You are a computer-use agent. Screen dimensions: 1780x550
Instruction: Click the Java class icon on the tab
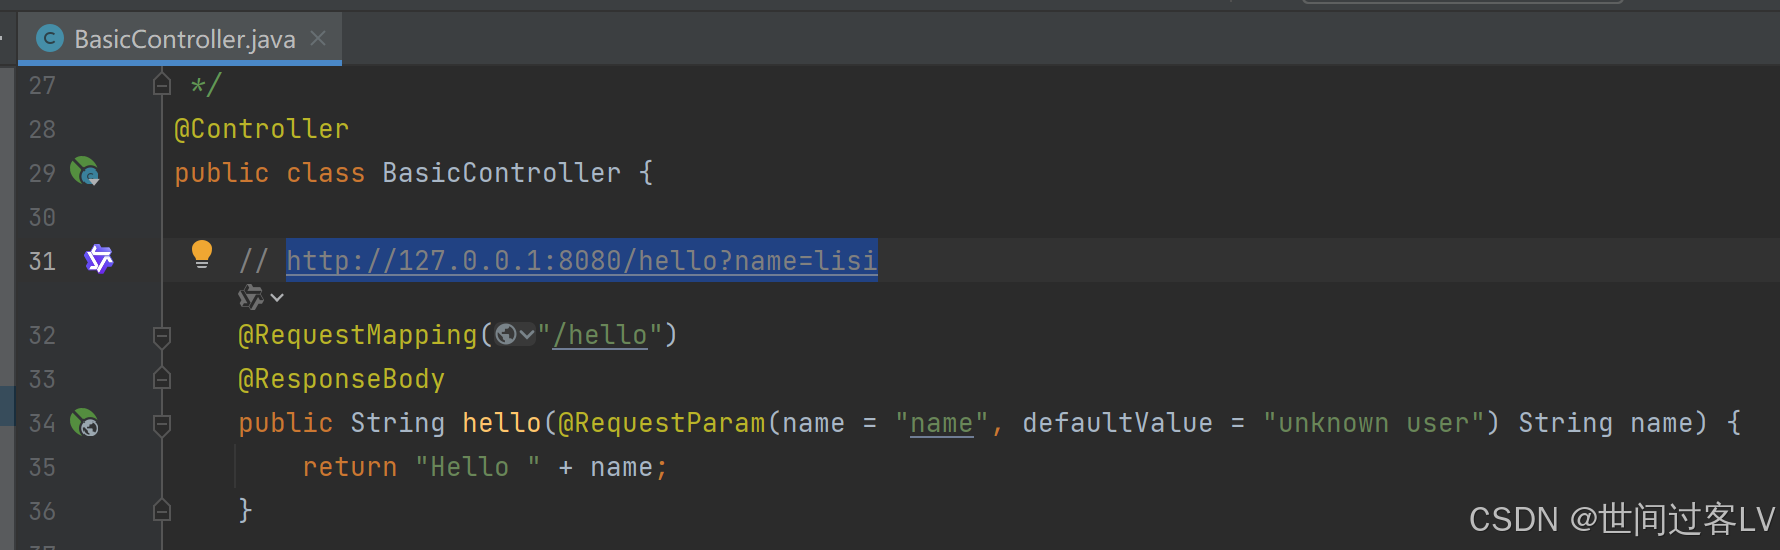[x=49, y=39]
